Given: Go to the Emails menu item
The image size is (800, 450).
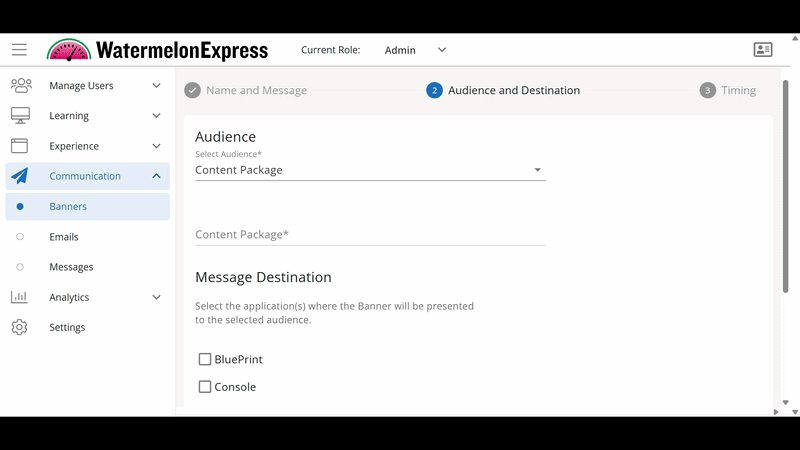Looking at the screenshot, I should [64, 237].
